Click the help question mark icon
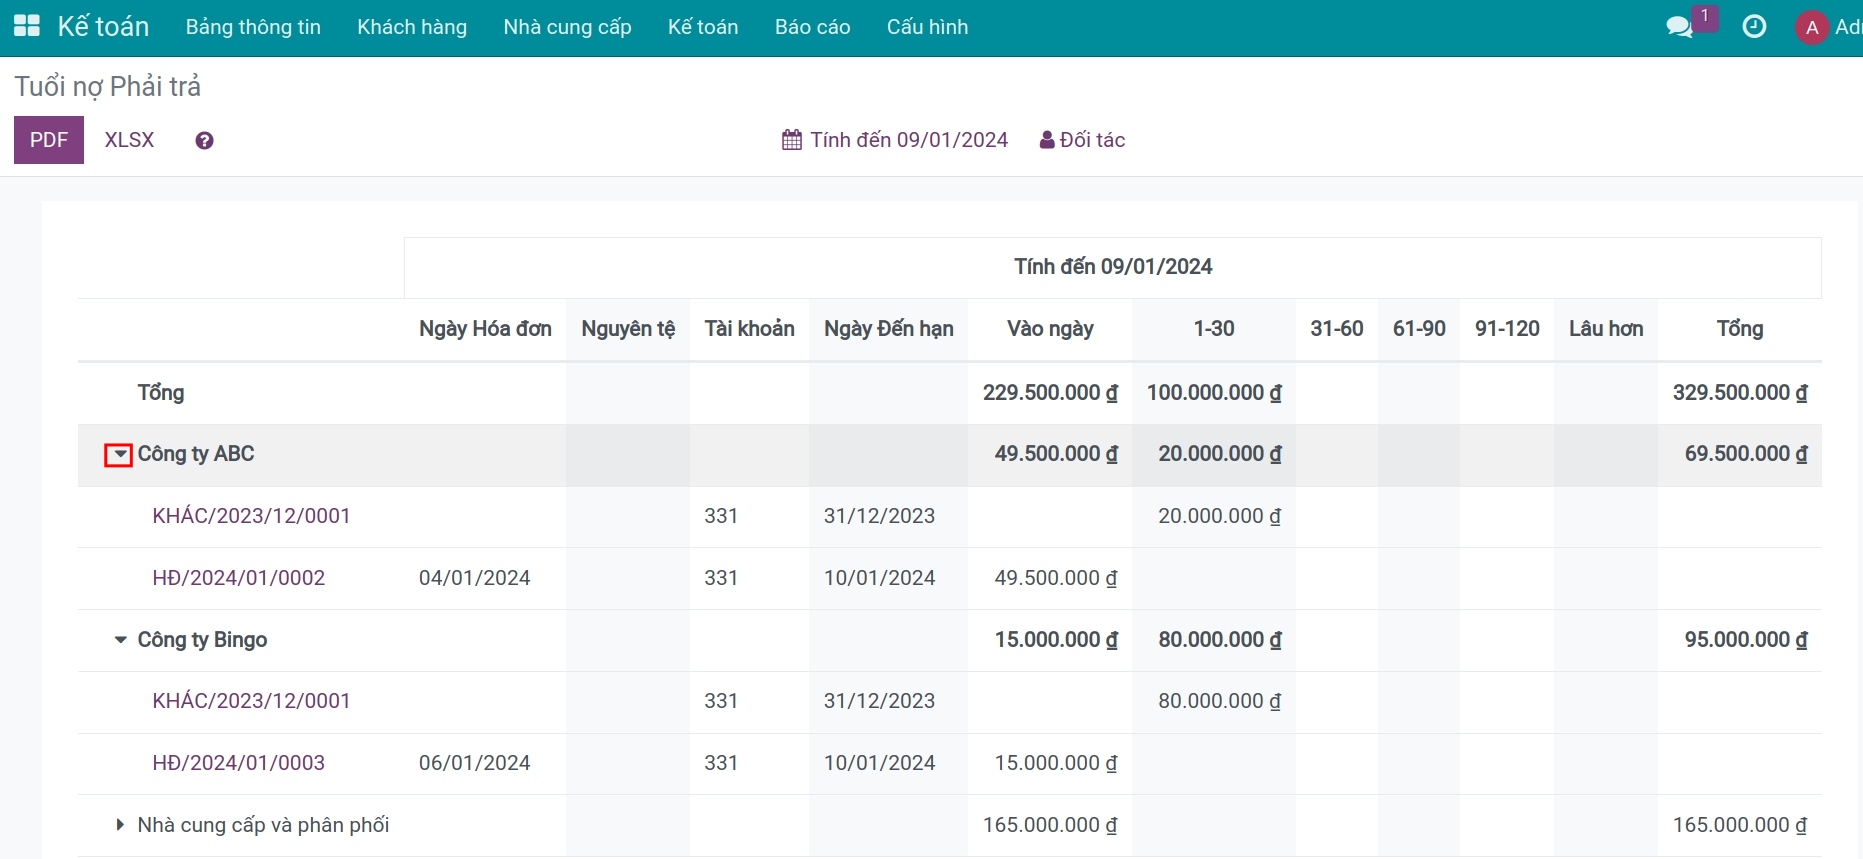 204,141
